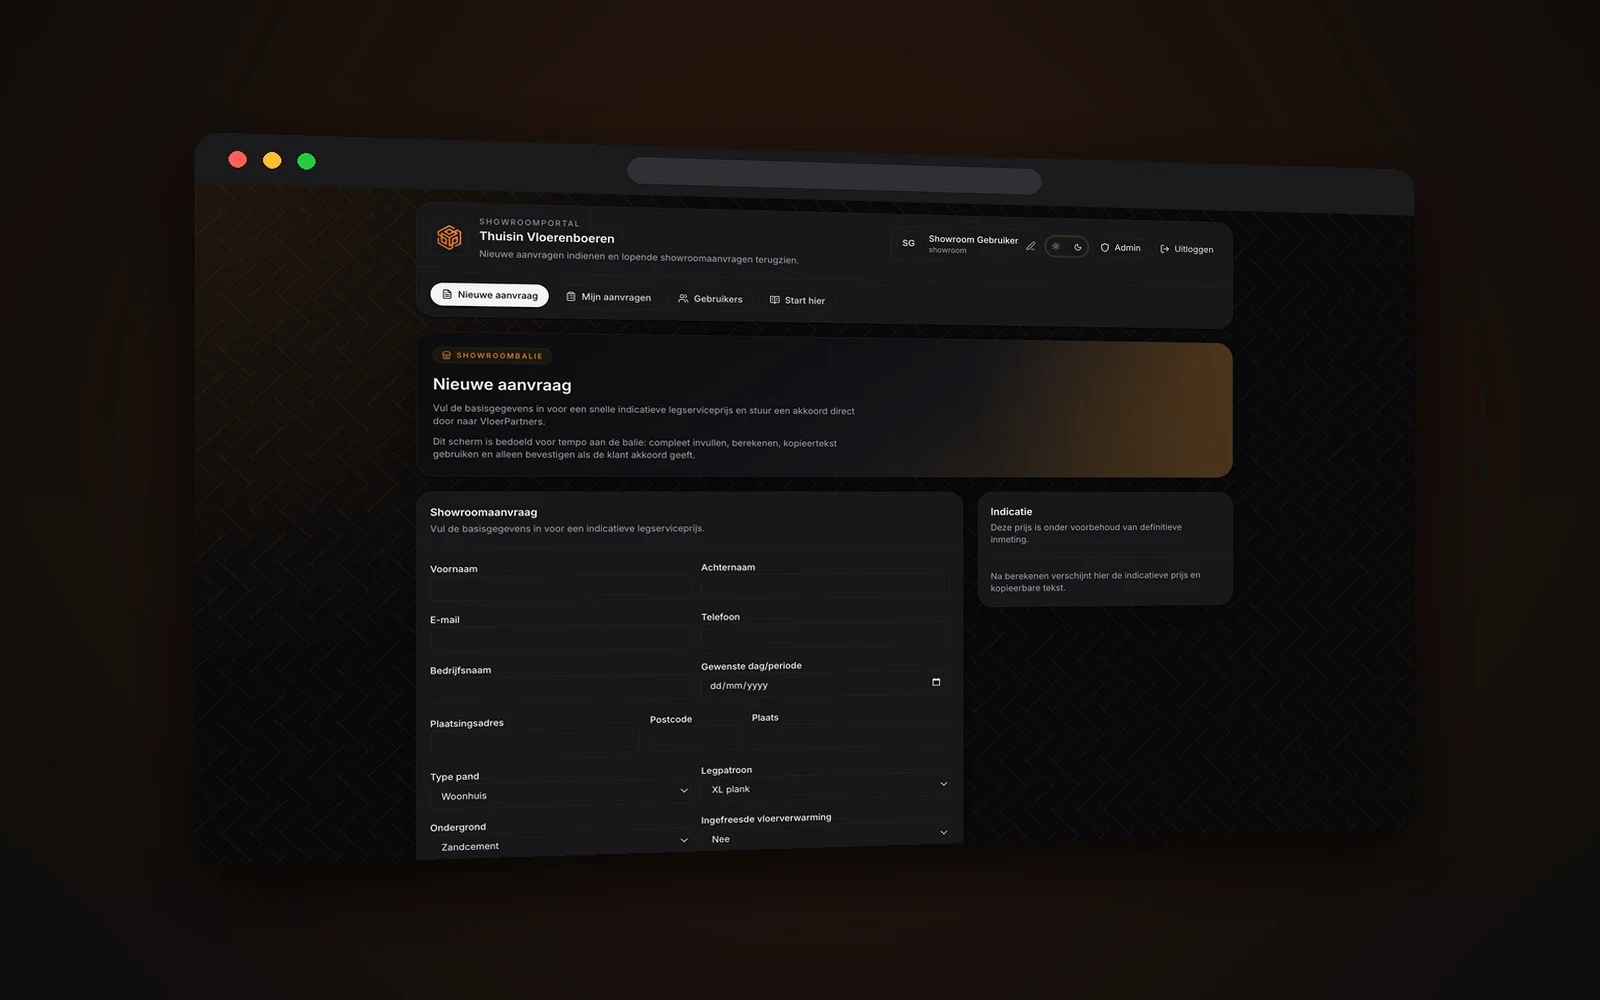This screenshot has height=1000, width=1600.
Task: Click the Showroom Gebruiker profile name
Action: 973,240
